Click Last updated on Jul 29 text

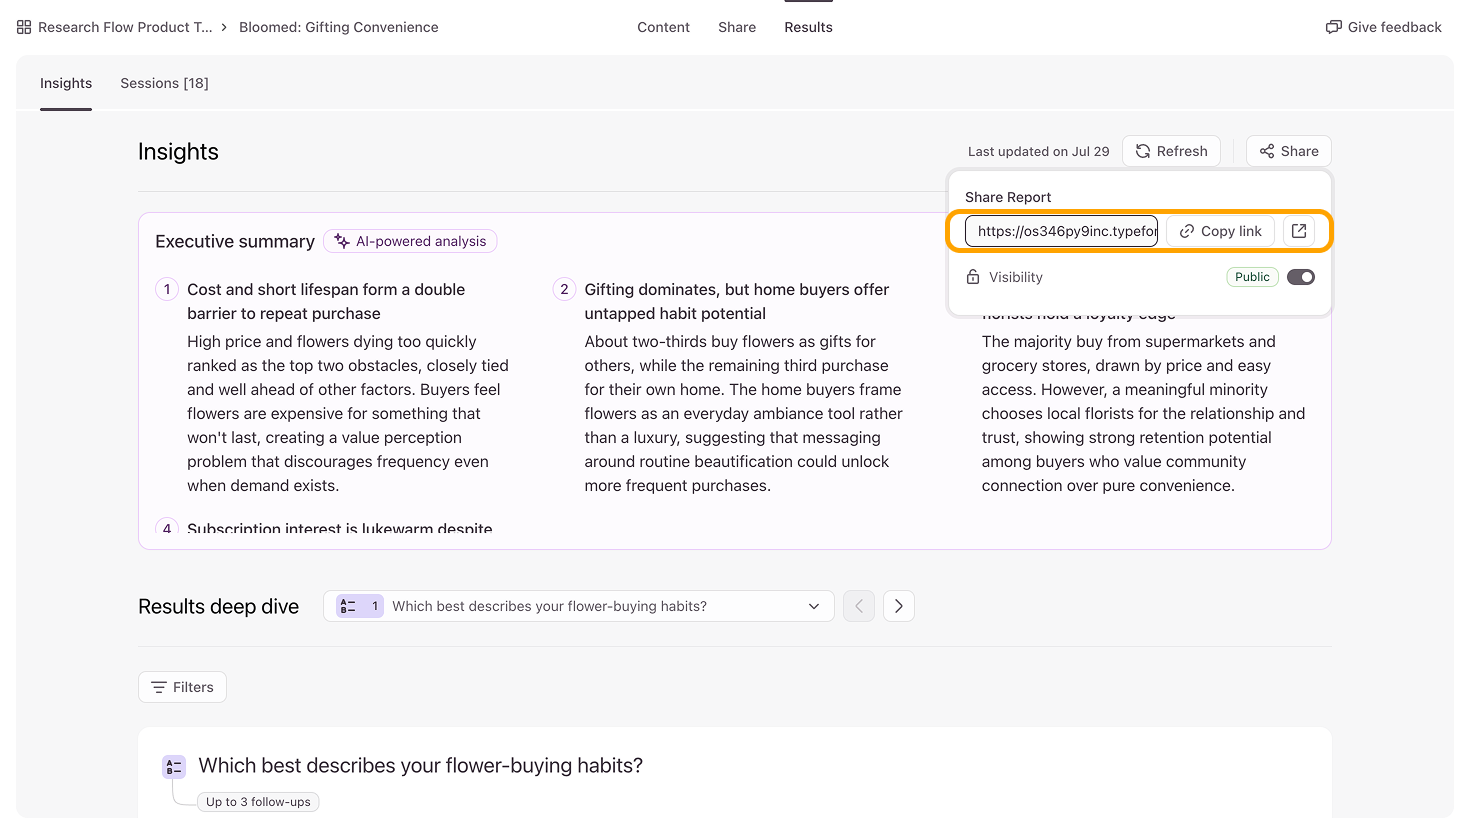[x=1039, y=151]
